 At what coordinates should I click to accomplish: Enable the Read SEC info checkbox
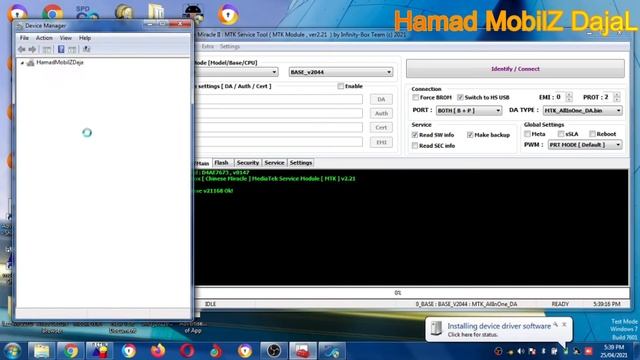415,146
